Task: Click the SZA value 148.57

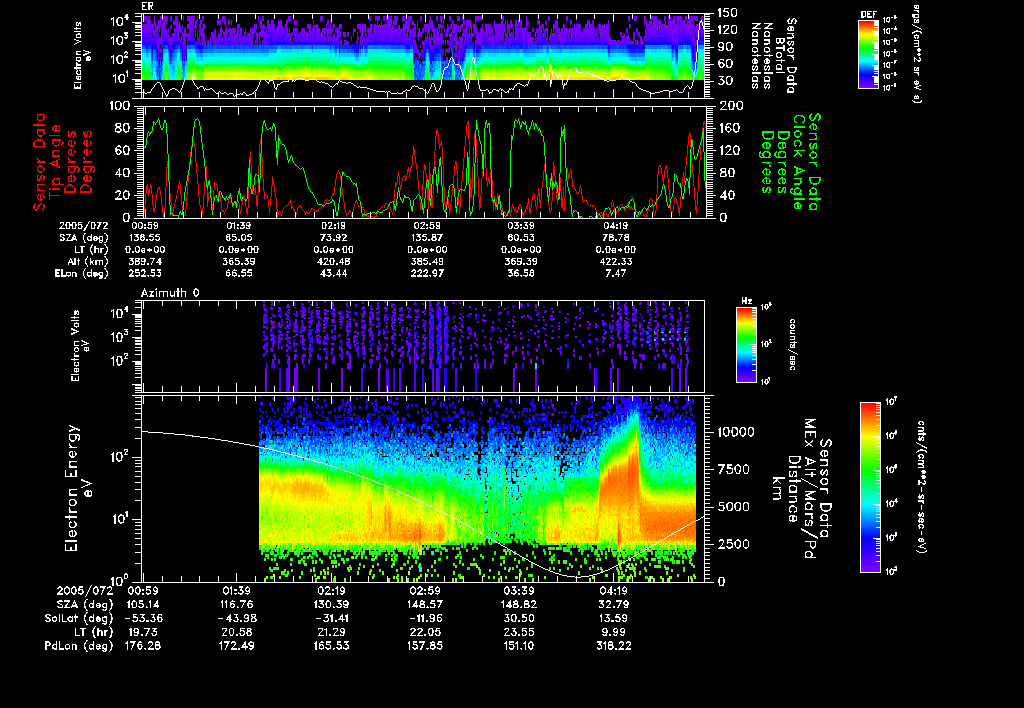Action: (x=424, y=604)
